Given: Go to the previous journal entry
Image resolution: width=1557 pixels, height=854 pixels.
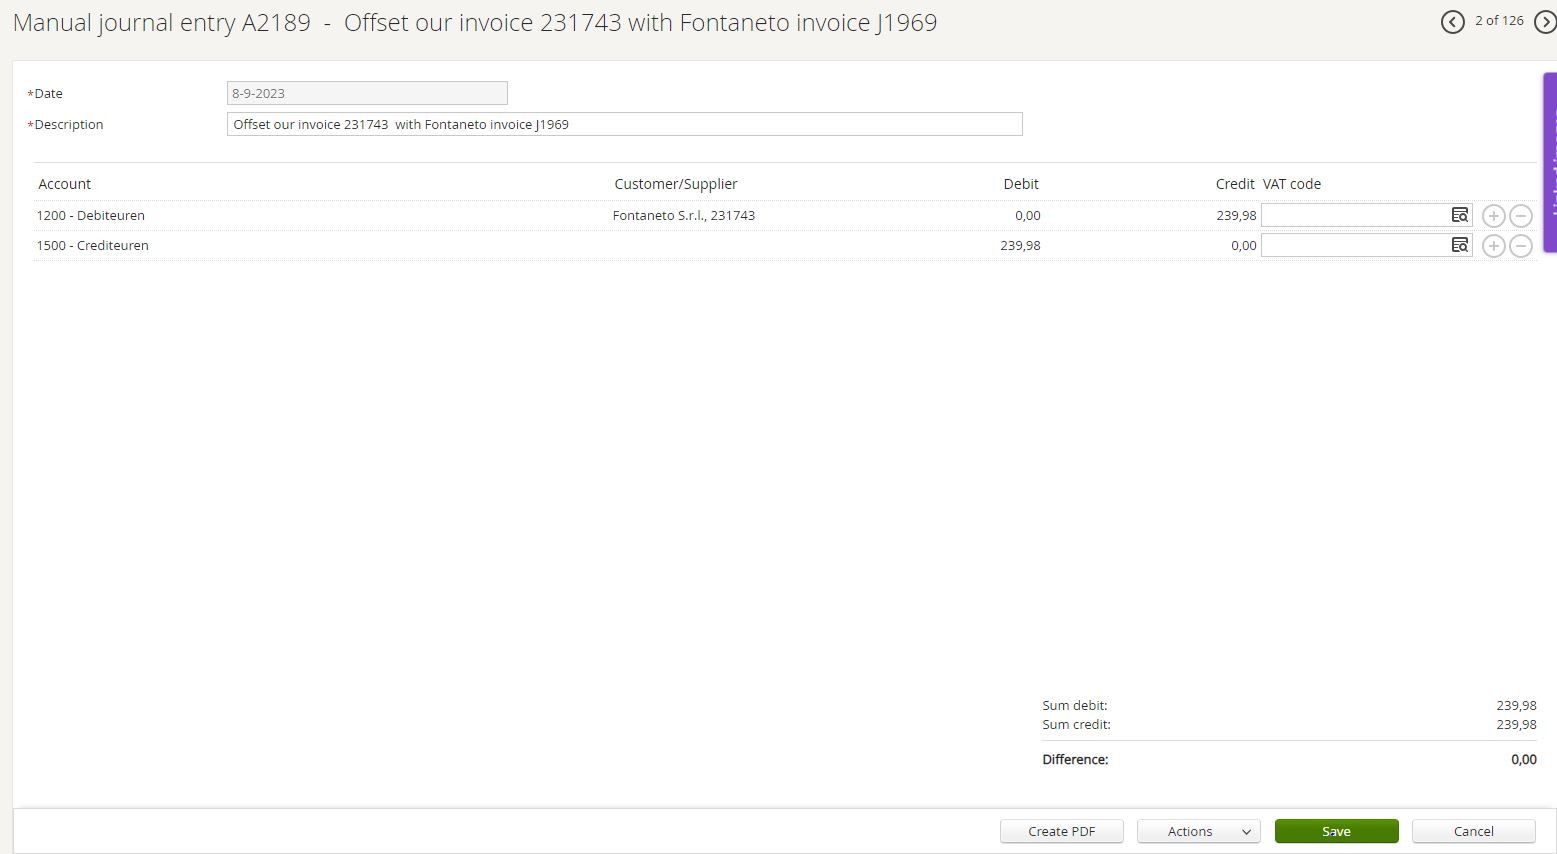Looking at the screenshot, I should point(1453,21).
